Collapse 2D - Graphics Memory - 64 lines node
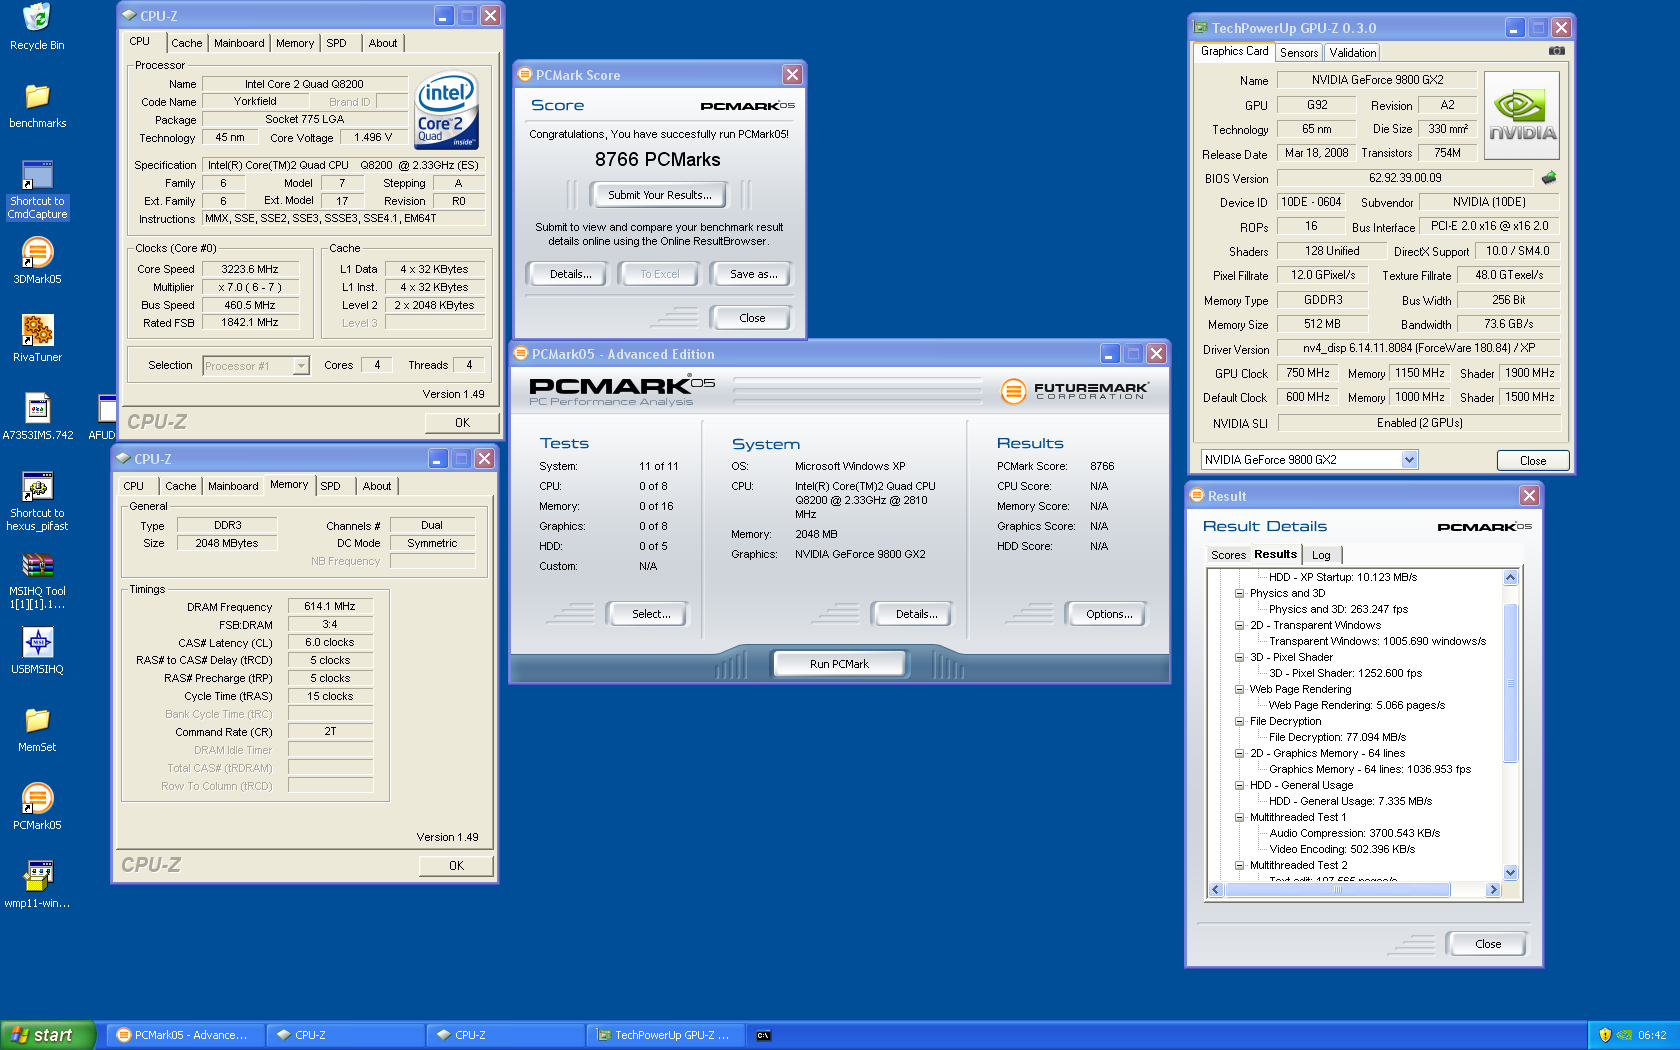1680x1050 pixels. [x=1239, y=753]
